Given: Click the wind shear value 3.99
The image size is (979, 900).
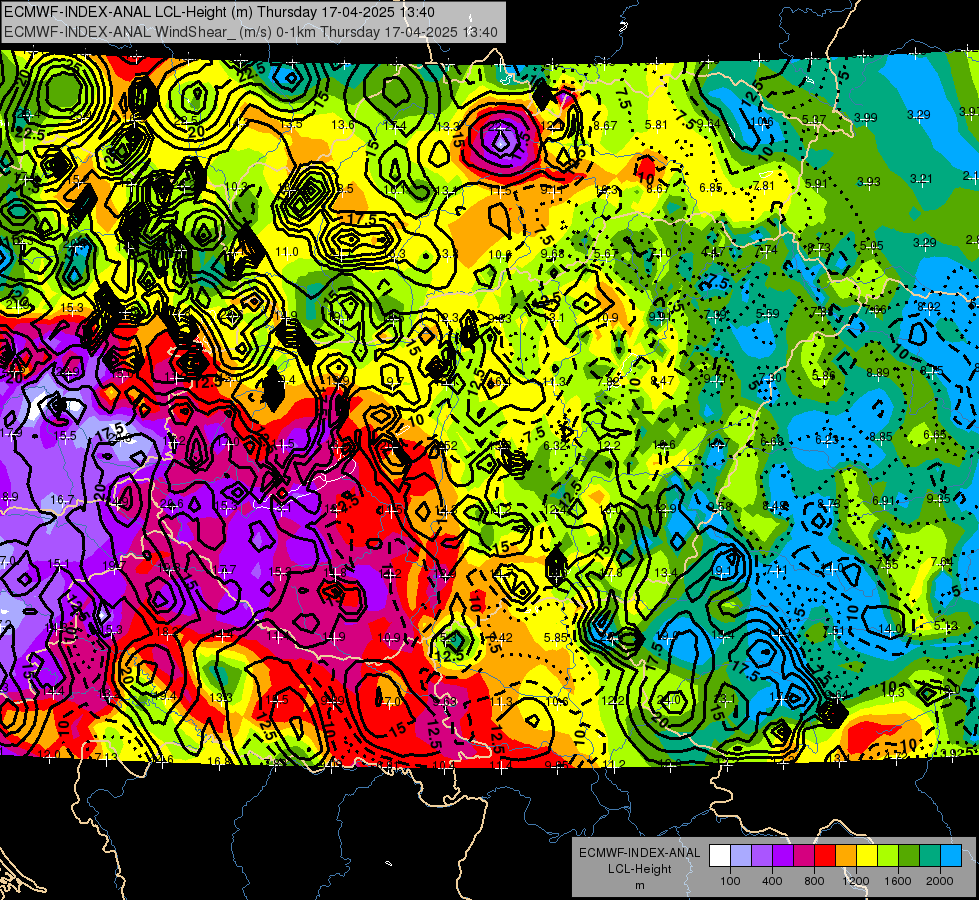Looking at the screenshot, I should coord(866,117).
